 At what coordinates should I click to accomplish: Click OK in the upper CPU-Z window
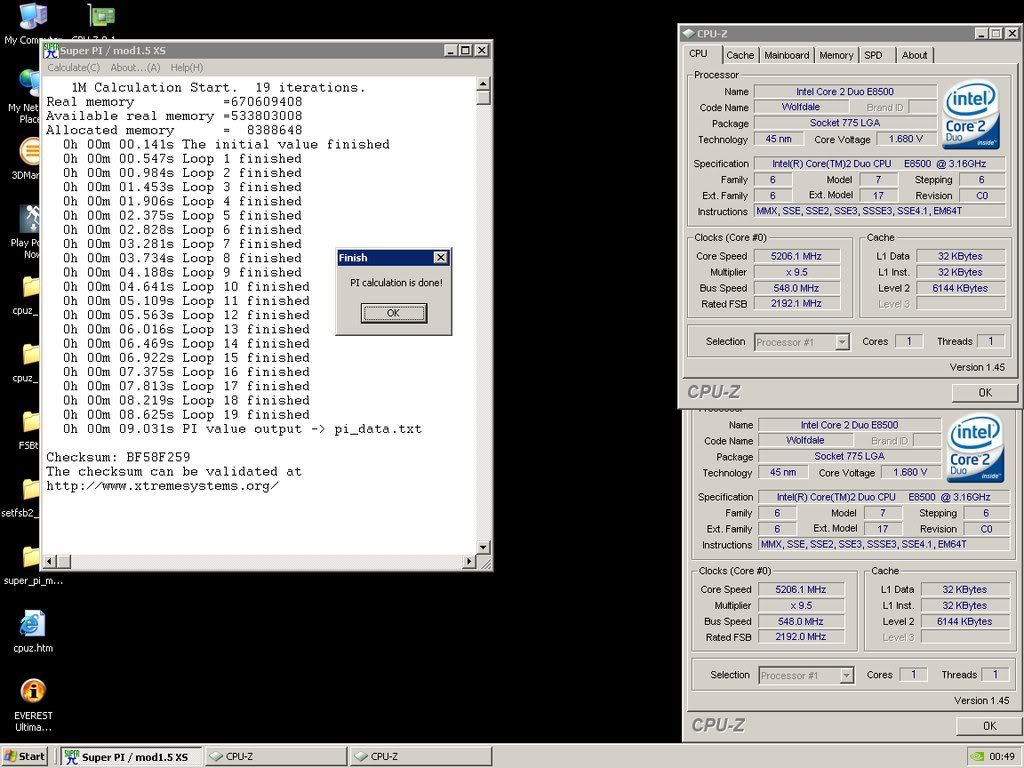[985, 392]
